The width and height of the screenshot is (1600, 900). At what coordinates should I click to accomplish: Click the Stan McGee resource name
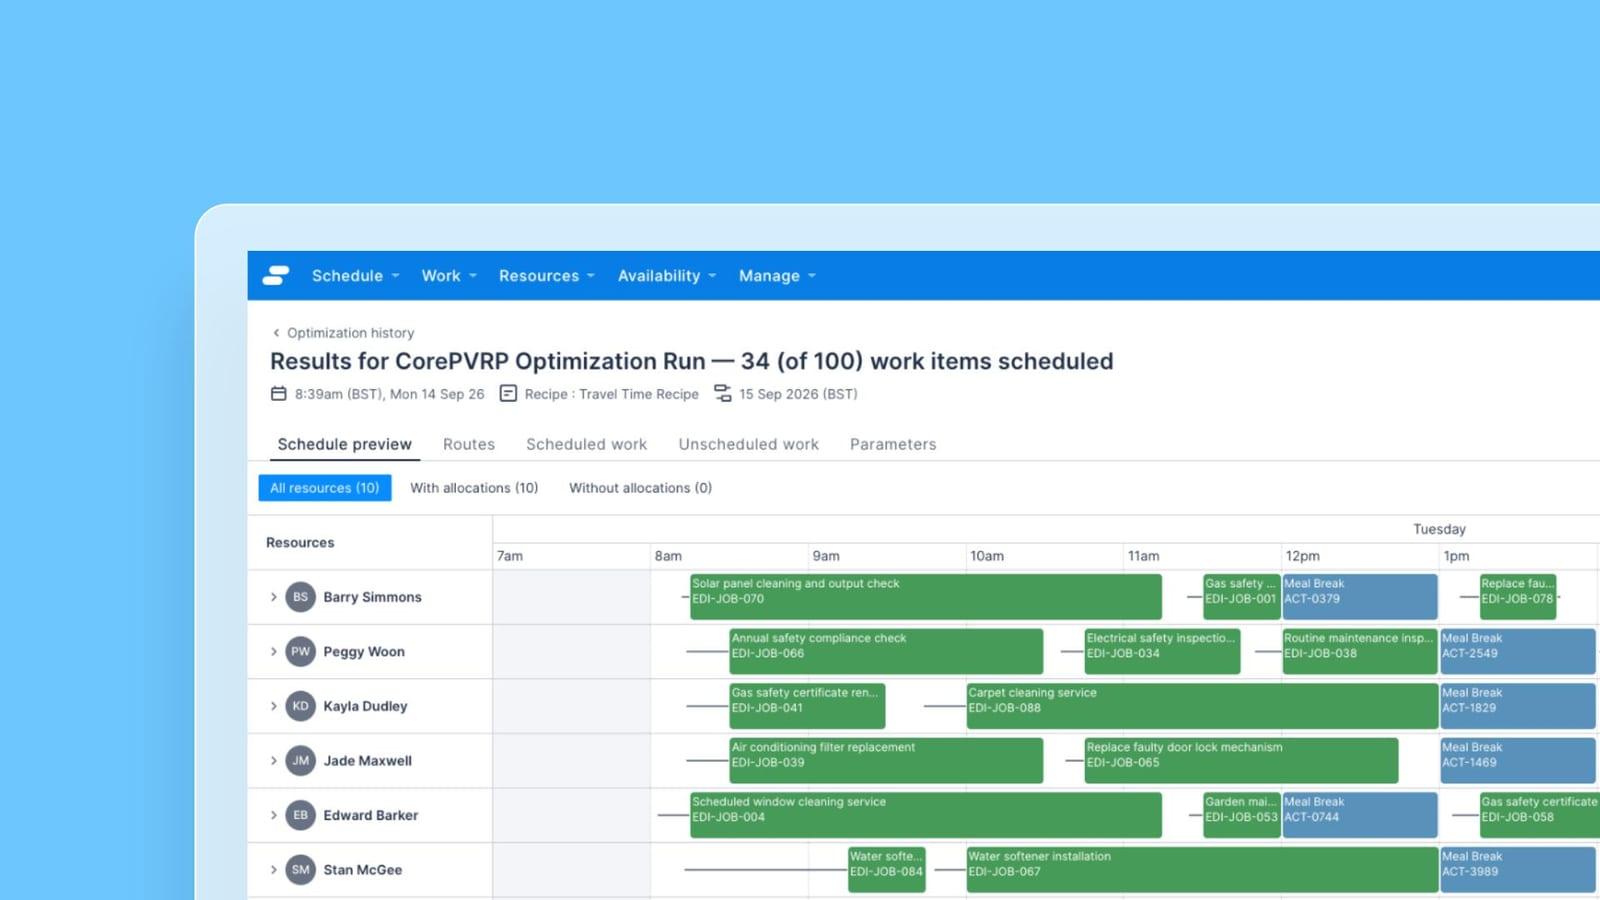pos(362,869)
